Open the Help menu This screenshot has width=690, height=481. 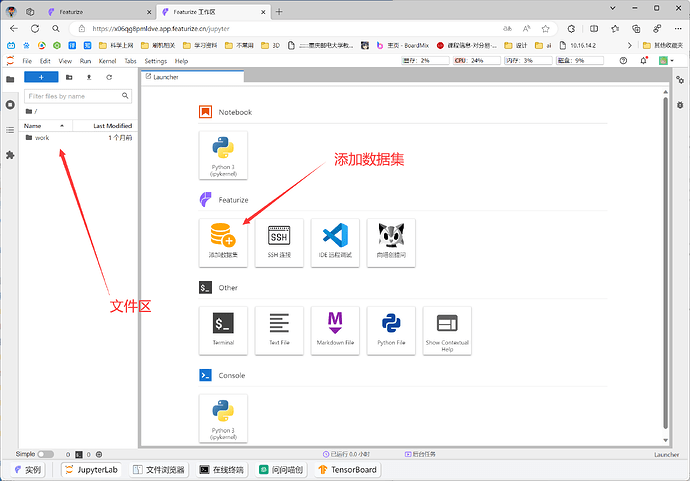[x=181, y=61]
